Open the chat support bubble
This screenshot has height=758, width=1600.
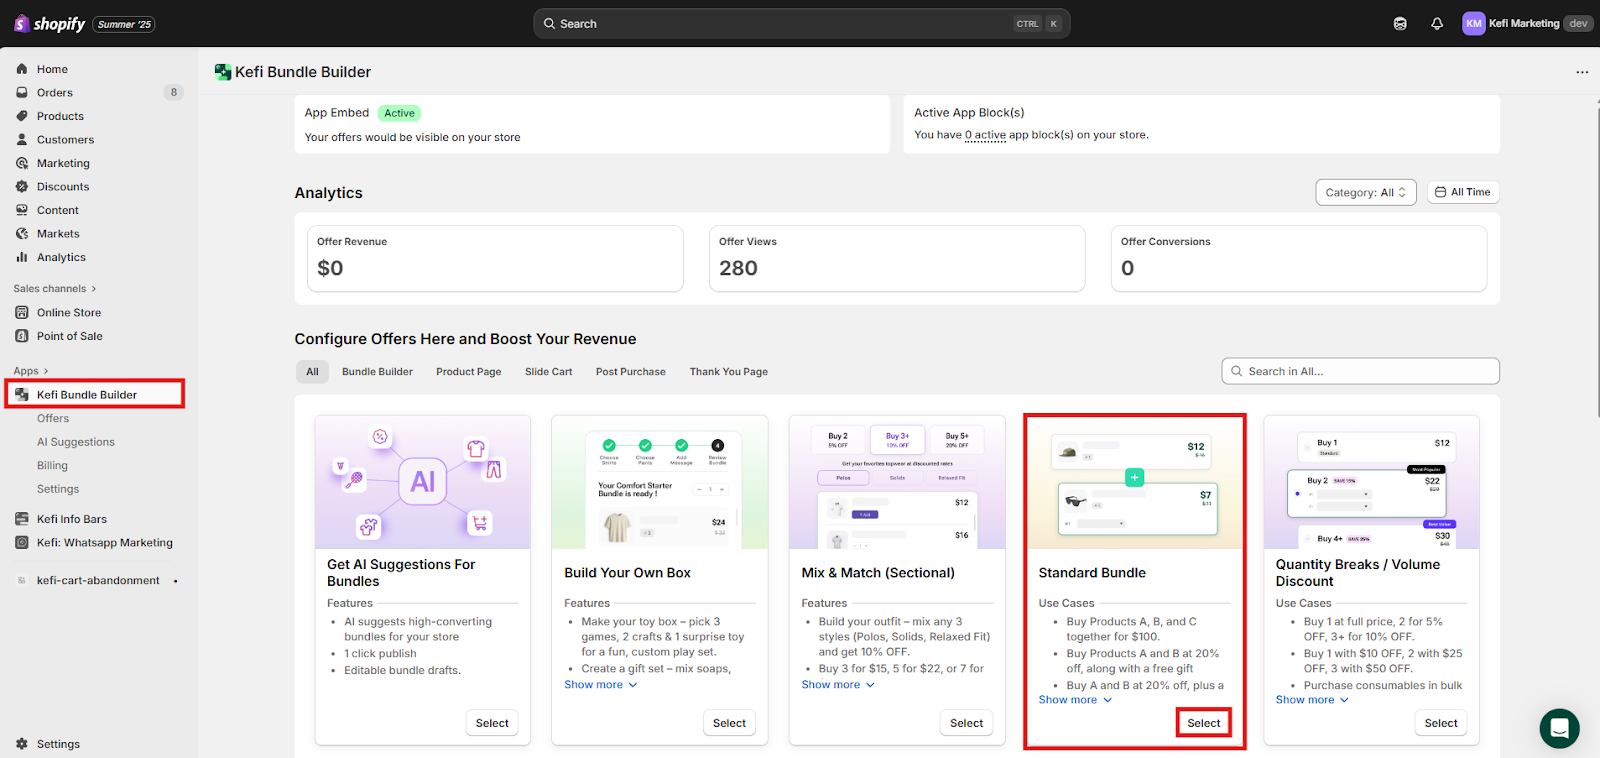click(1559, 729)
